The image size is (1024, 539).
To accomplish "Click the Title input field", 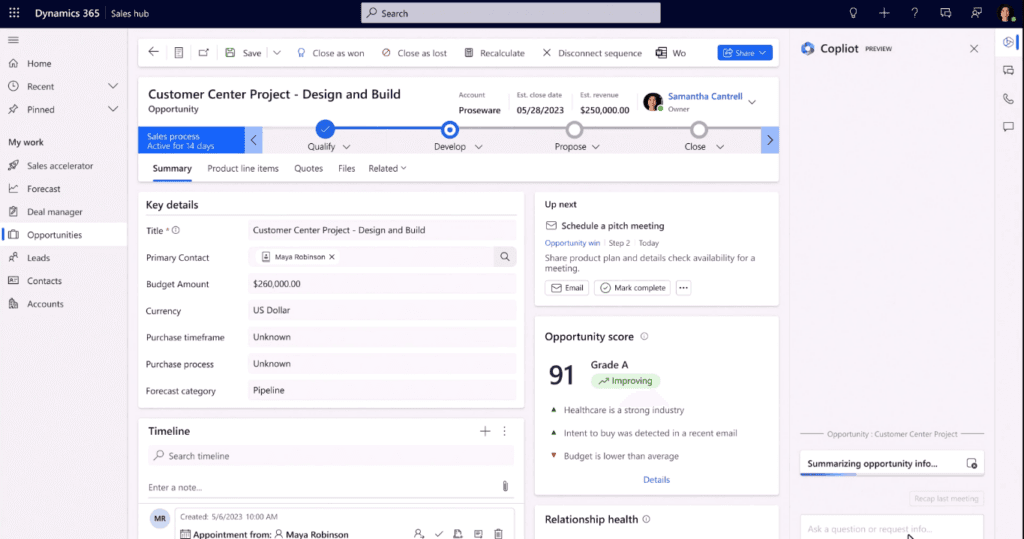I will coord(381,230).
